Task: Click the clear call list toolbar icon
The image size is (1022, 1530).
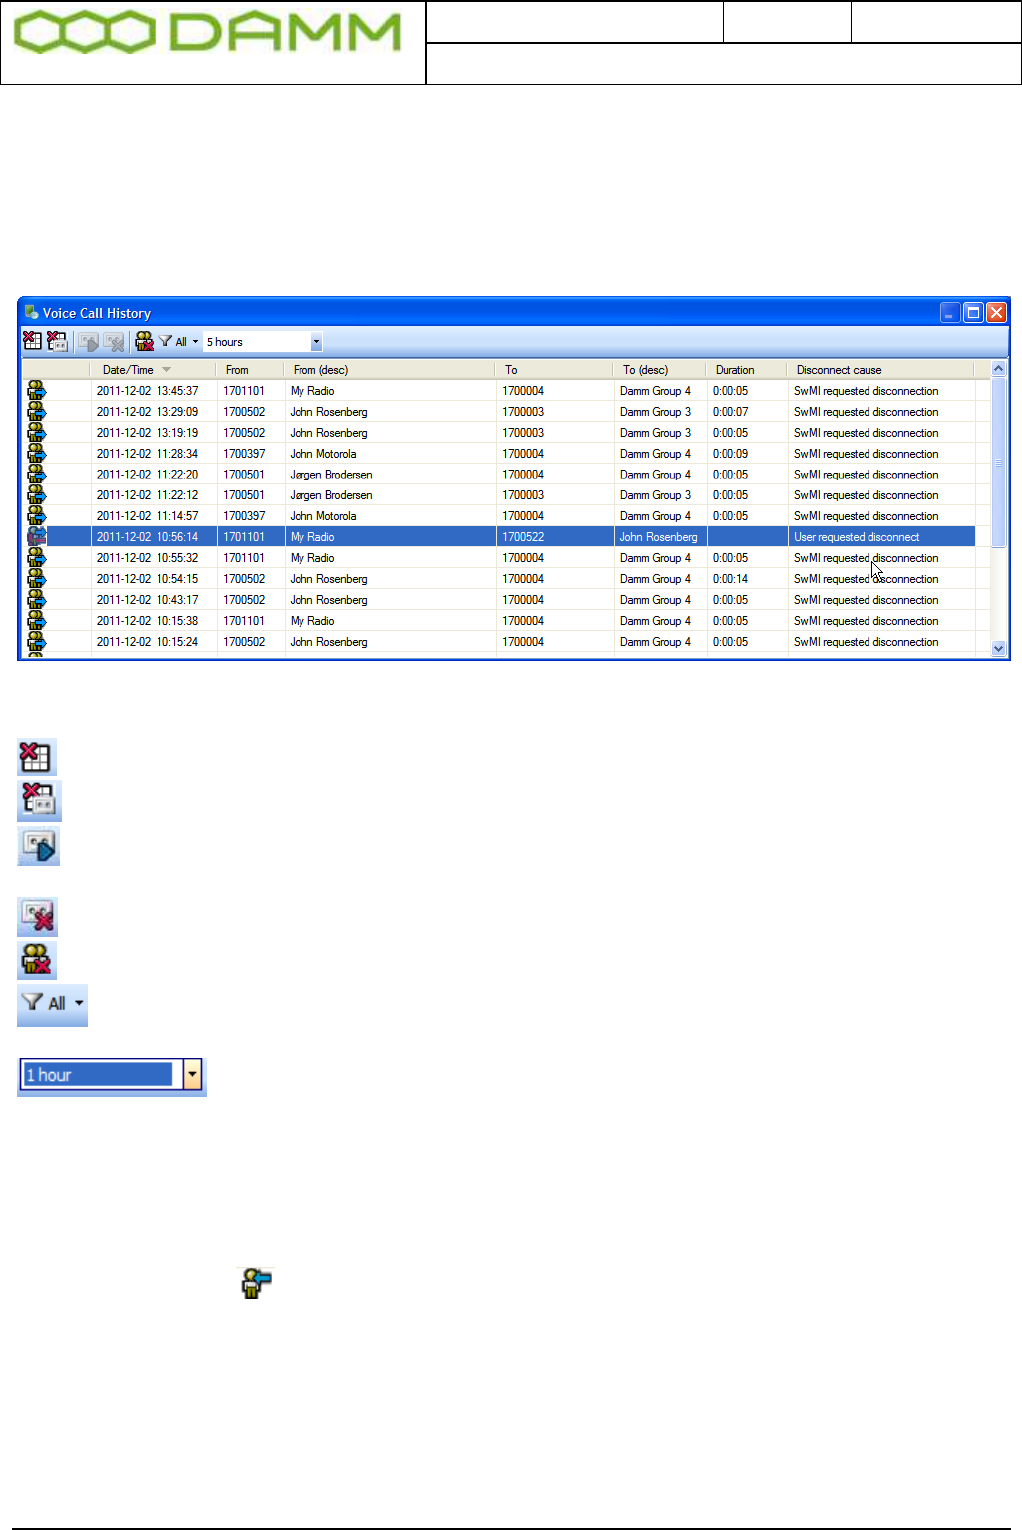Action: tap(33, 342)
